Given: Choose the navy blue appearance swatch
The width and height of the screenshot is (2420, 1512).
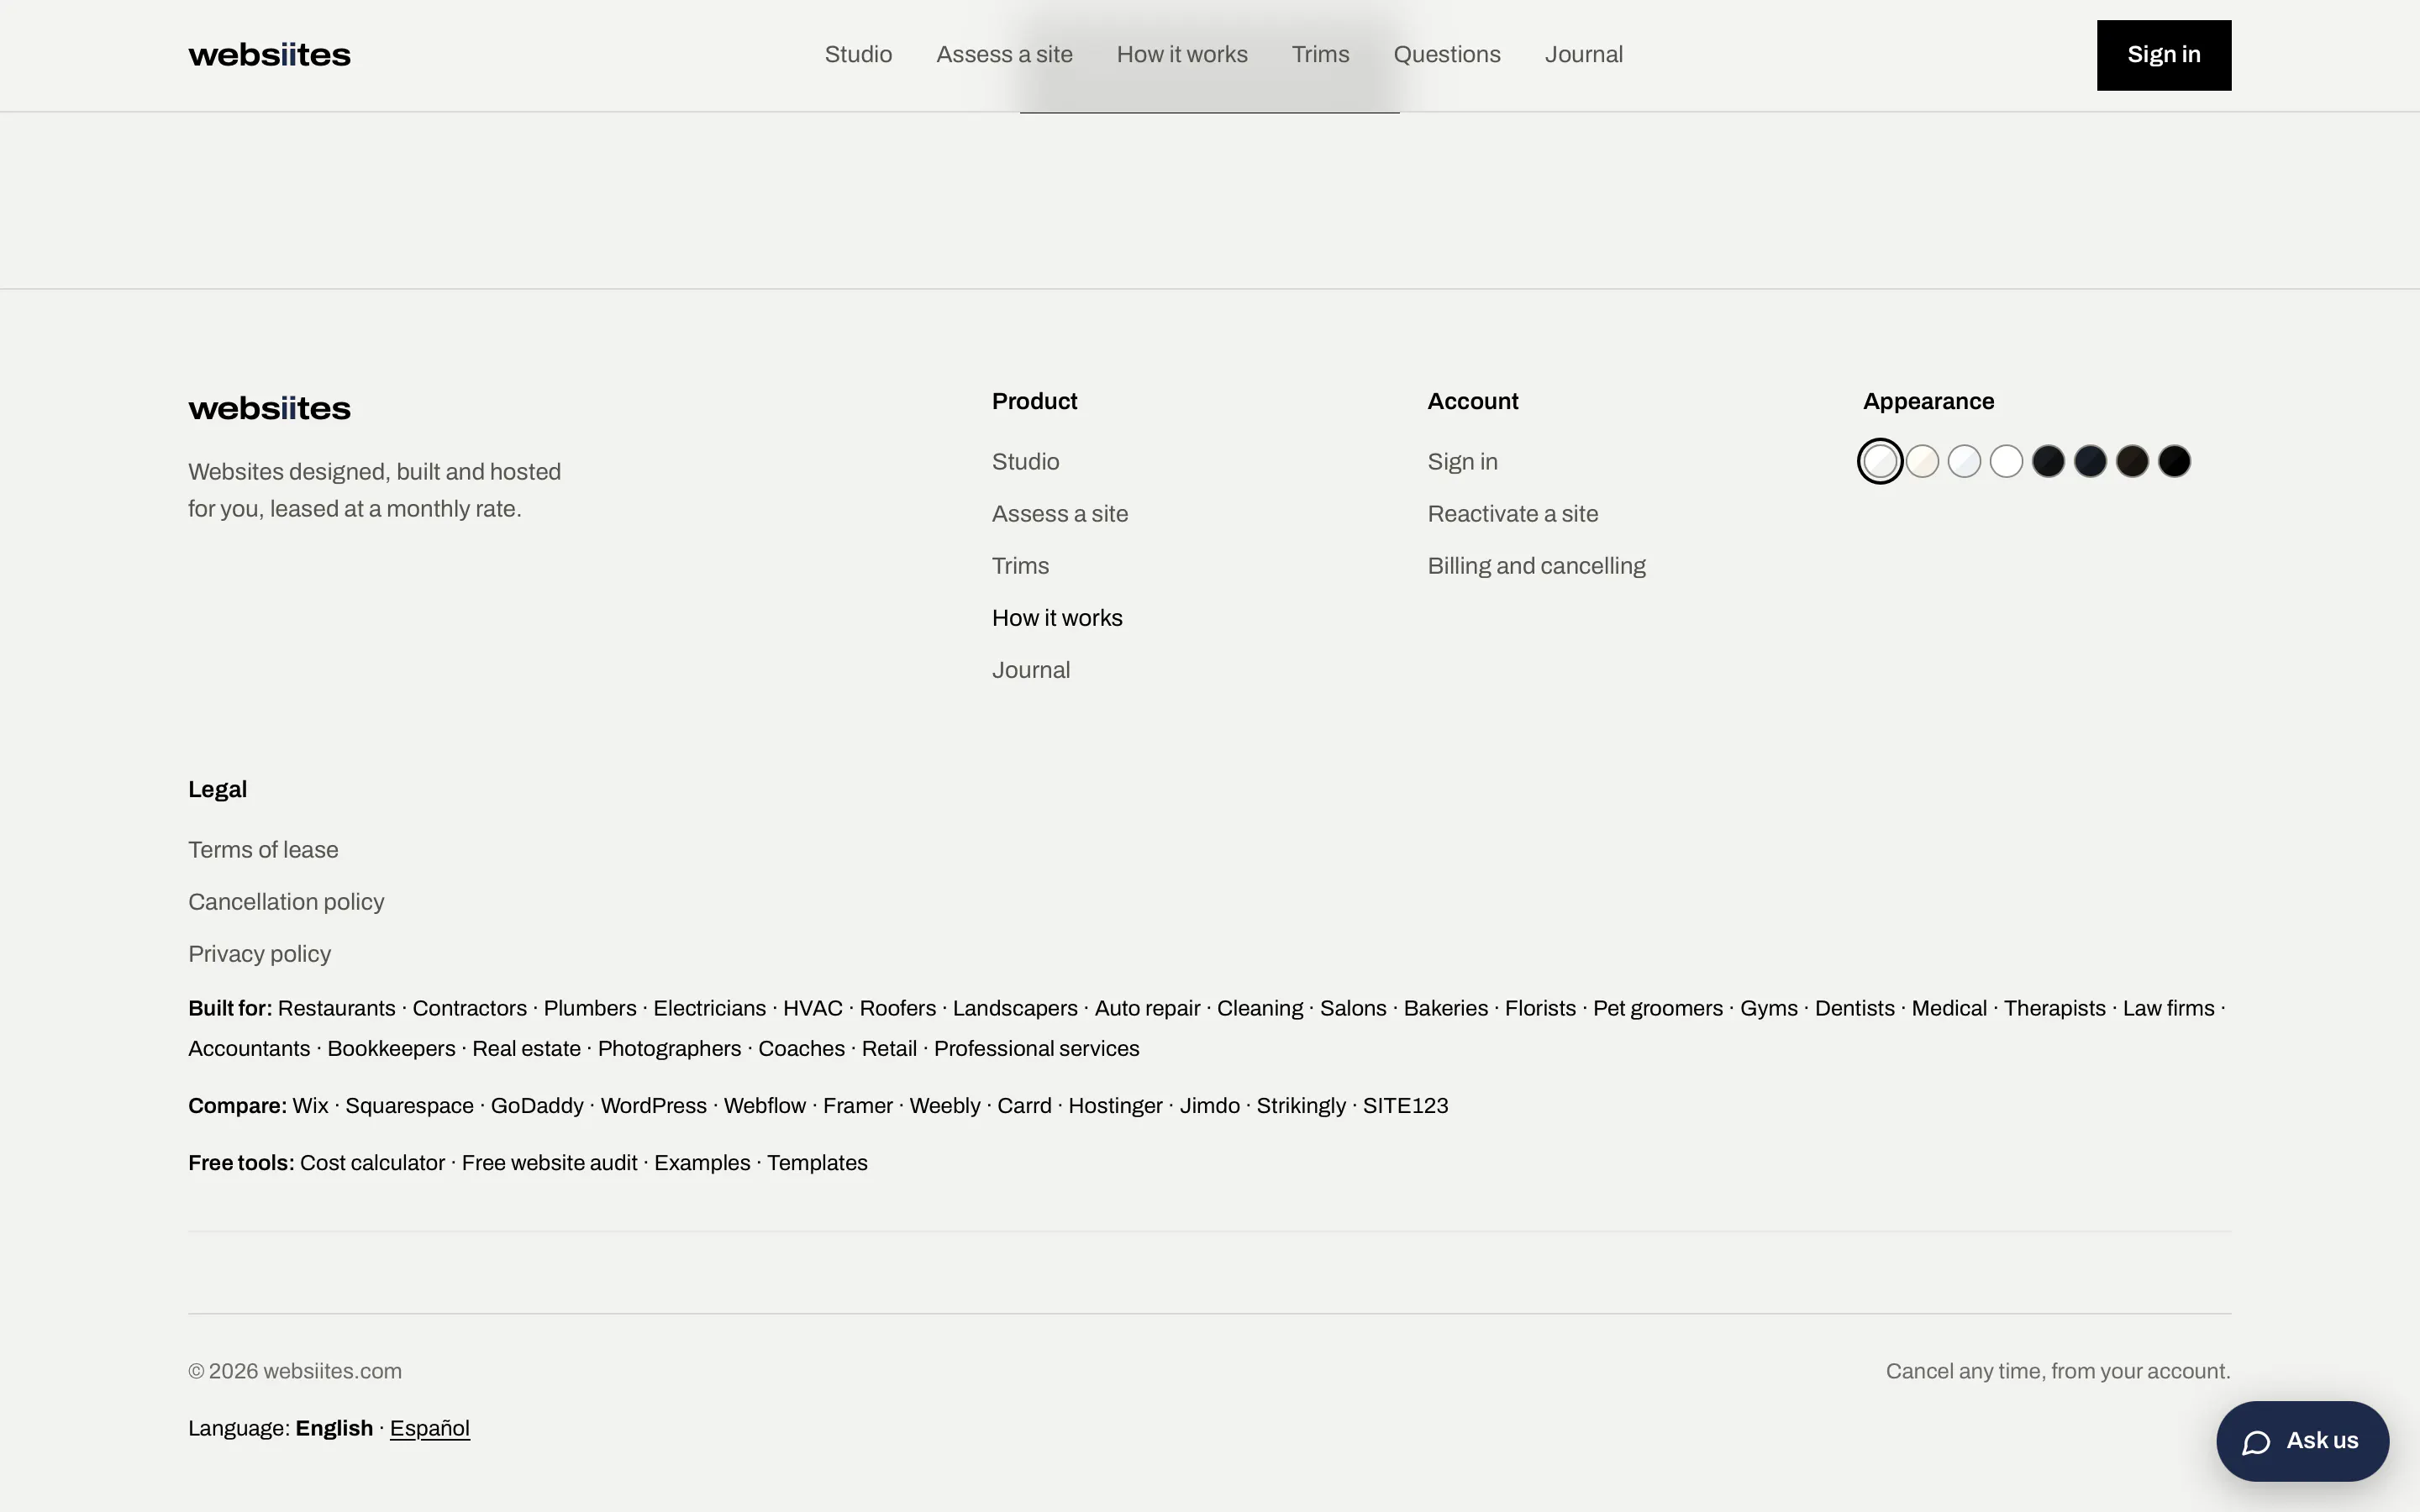Looking at the screenshot, I should click(2090, 462).
